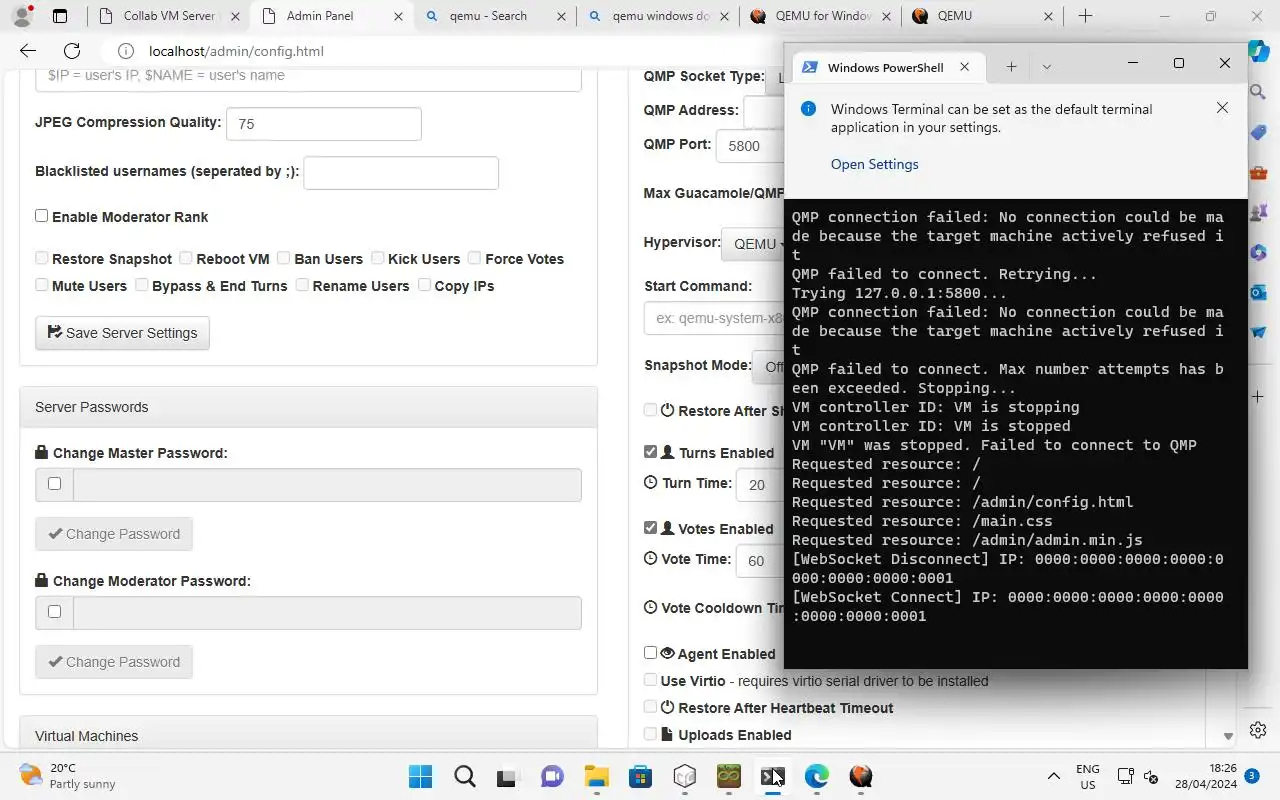This screenshot has width=1280, height=800.
Task: Click Blacklisted usernames input field
Action: pyautogui.click(x=401, y=173)
